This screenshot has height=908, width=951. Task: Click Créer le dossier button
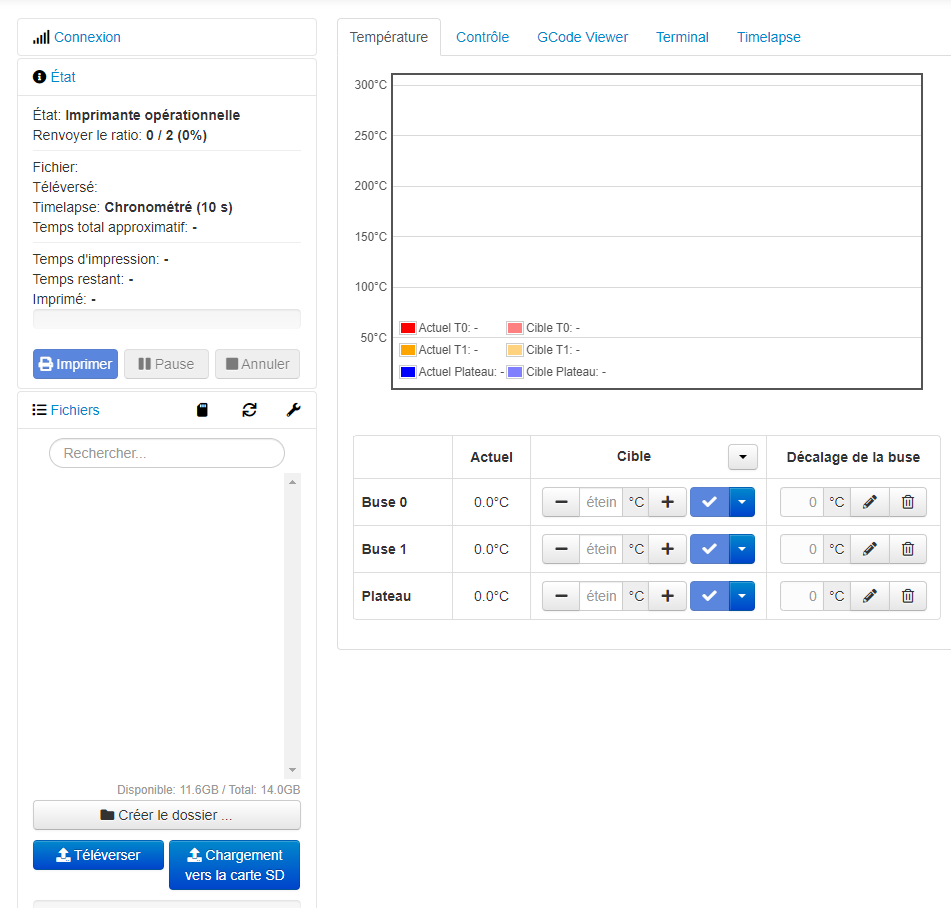pos(167,815)
